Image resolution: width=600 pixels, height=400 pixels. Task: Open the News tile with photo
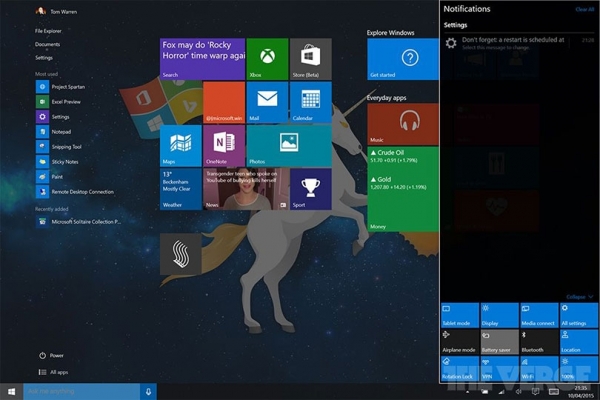246,189
